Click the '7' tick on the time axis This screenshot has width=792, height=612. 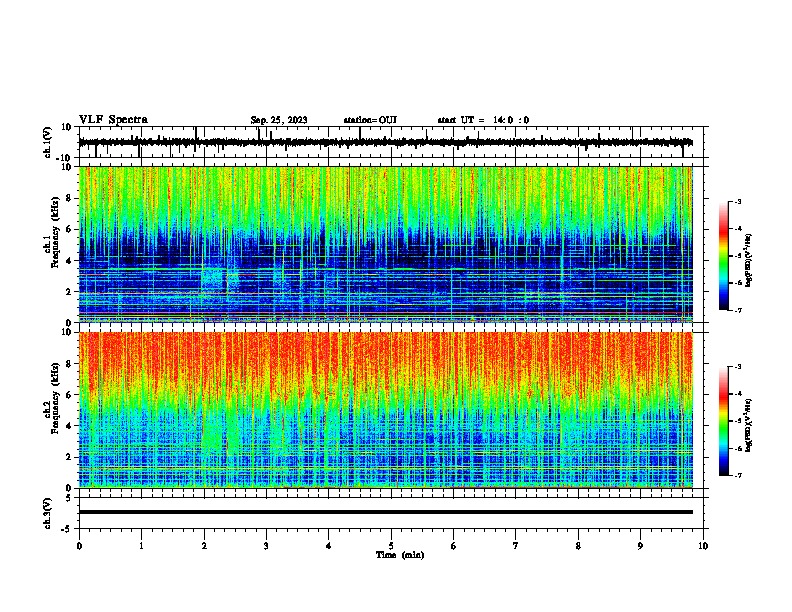click(x=516, y=546)
